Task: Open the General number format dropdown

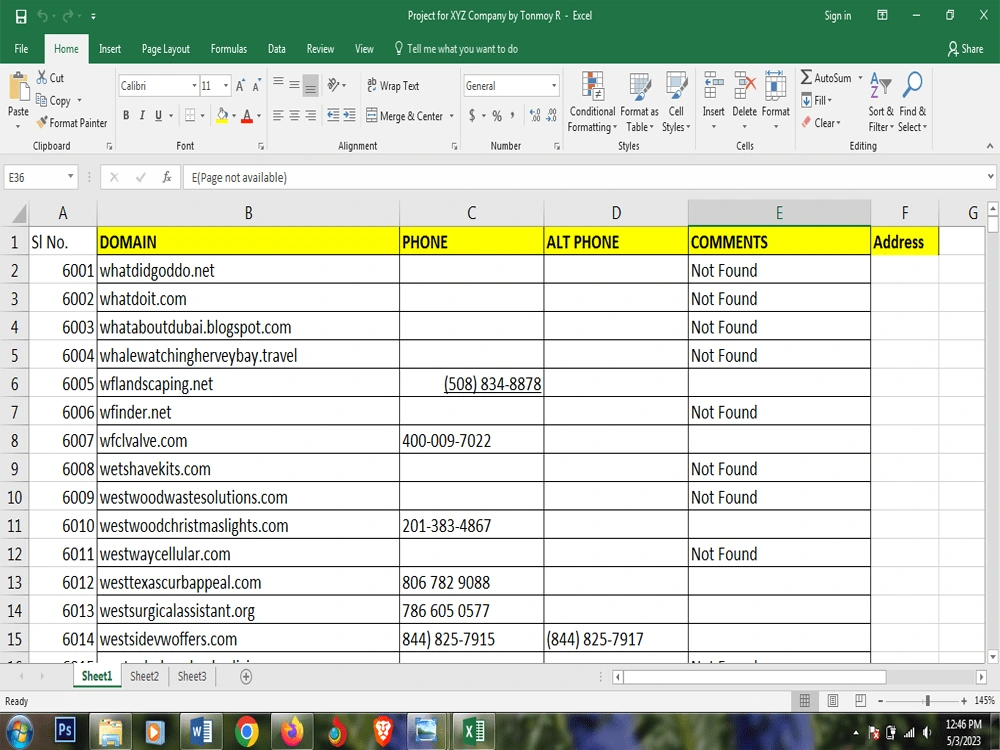Action: coord(554,85)
